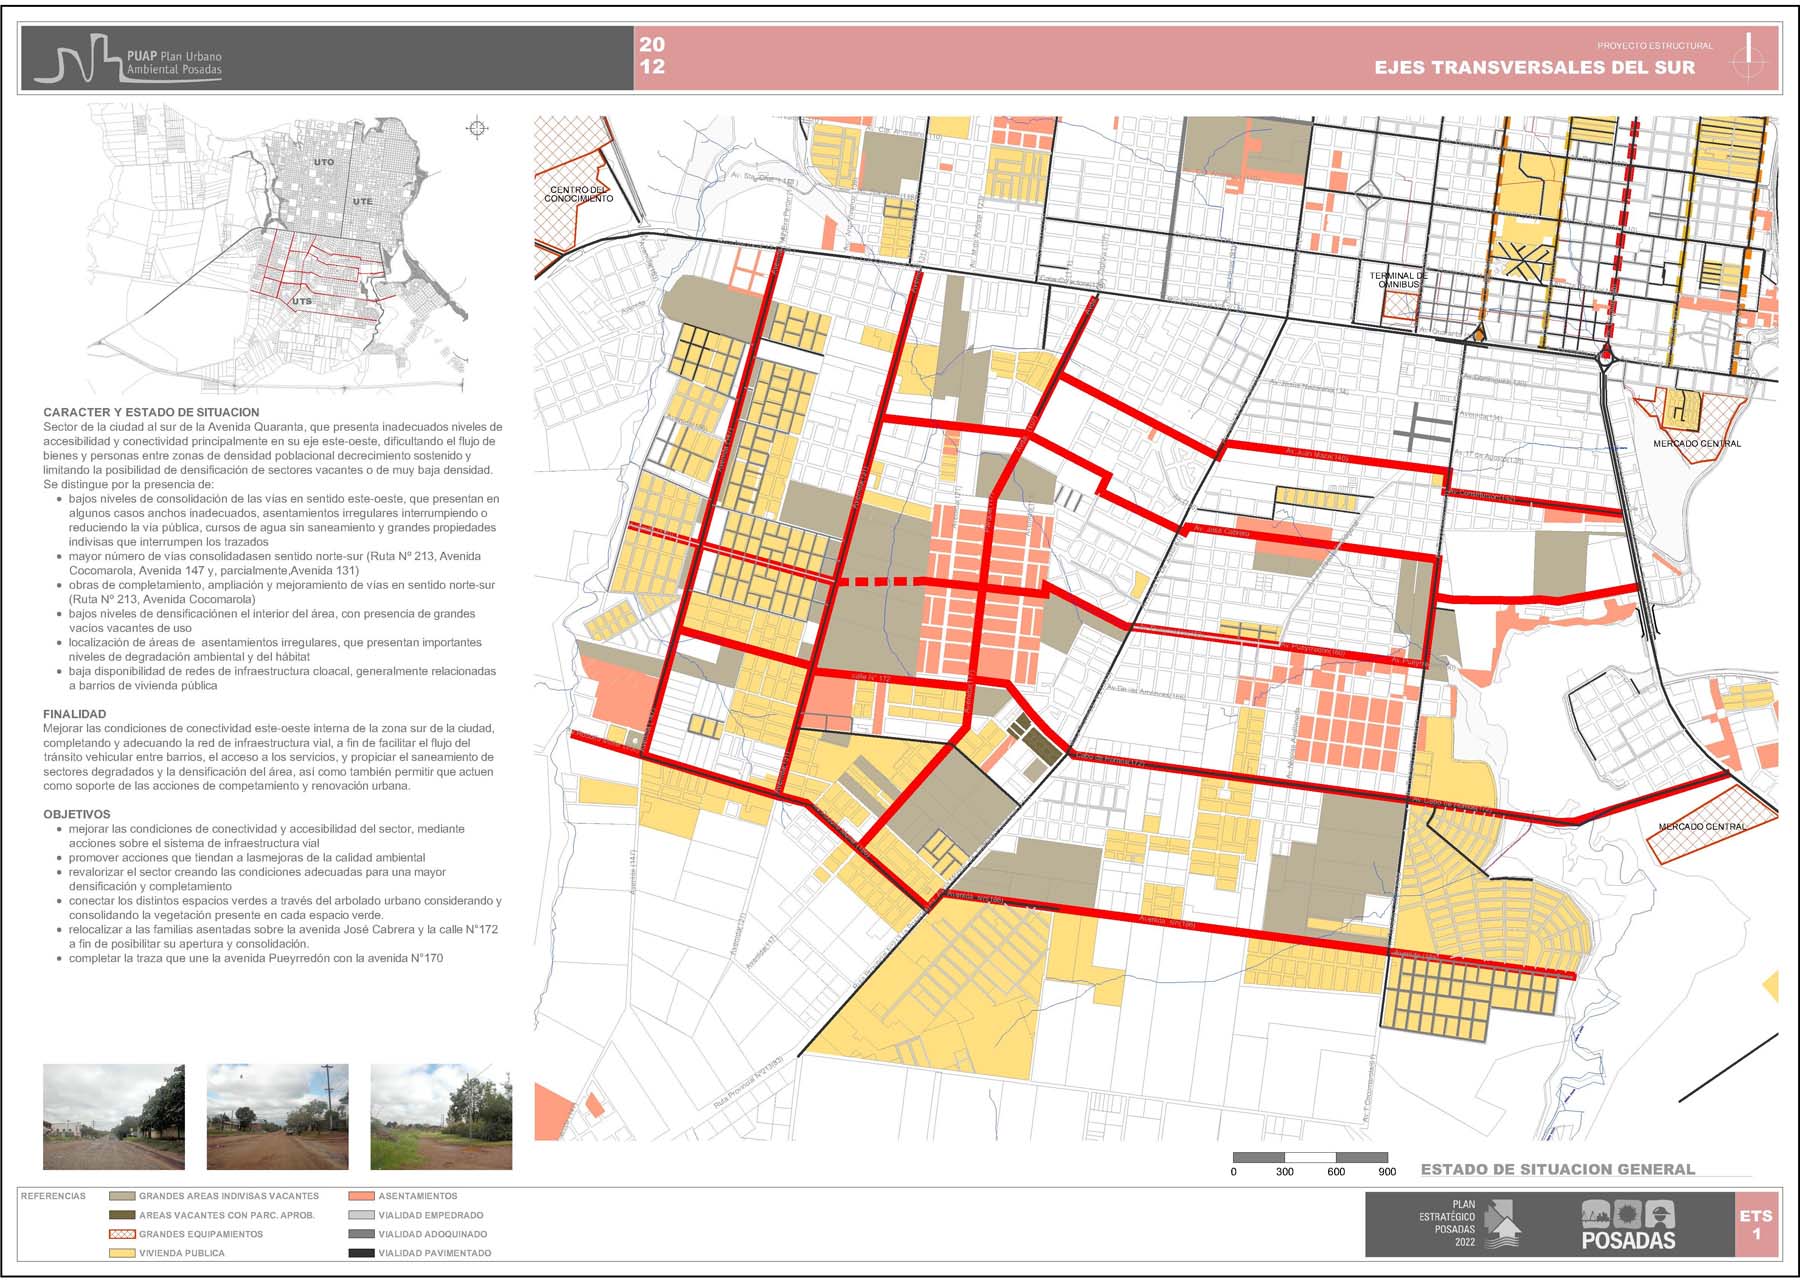Click the 900 value on the scale bar
1800x1282 pixels.
tap(1387, 1172)
